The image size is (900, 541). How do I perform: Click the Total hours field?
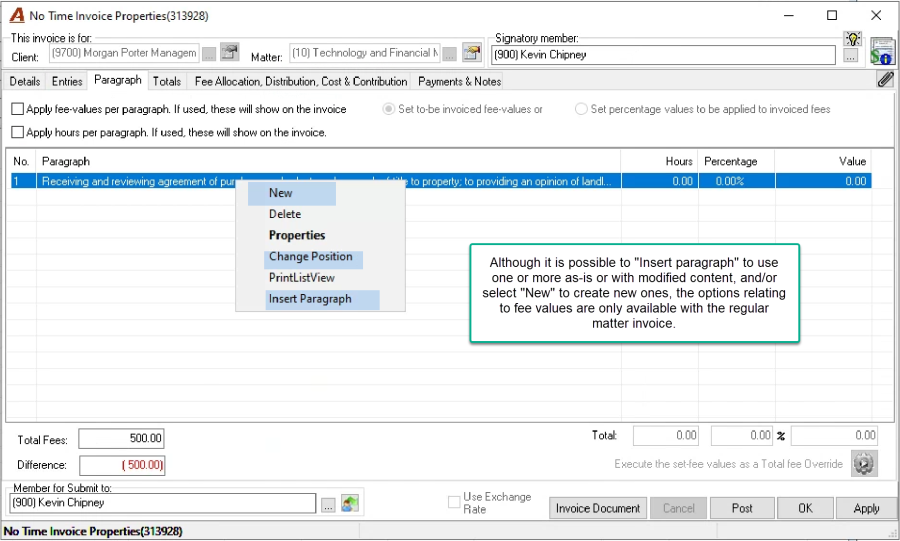pyautogui.click(x=666, y=436)
